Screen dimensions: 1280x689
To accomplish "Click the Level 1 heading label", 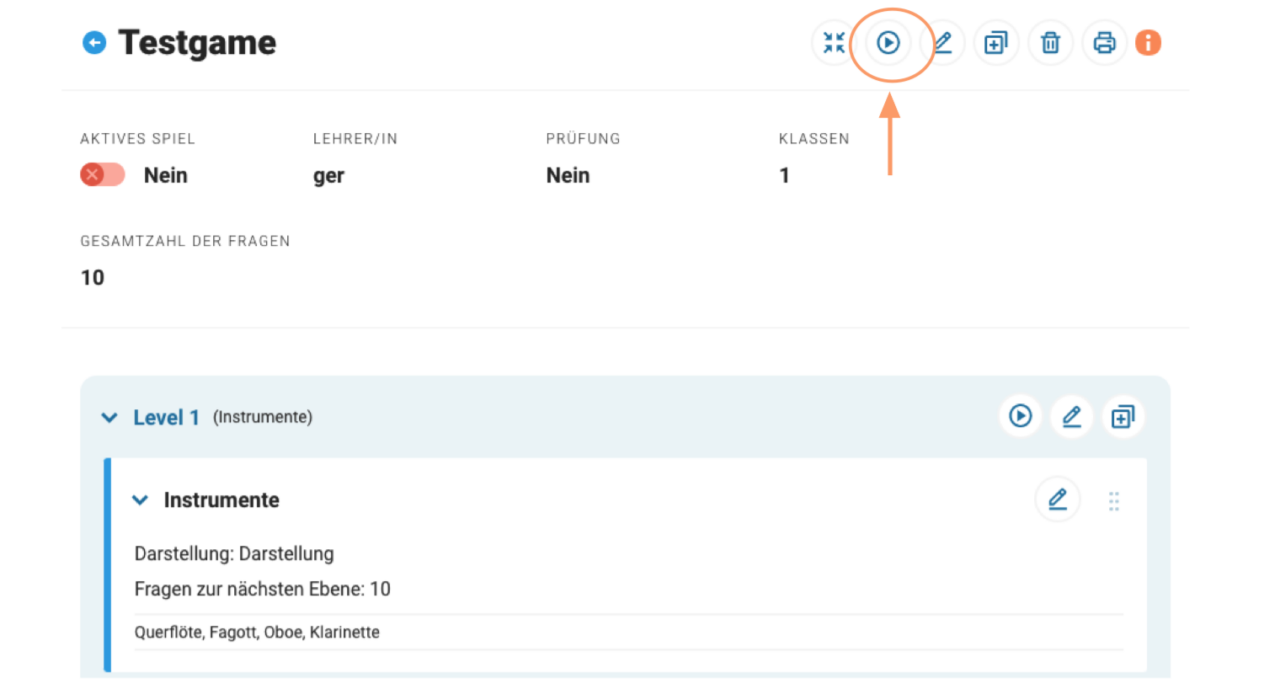I will [167, 418].
